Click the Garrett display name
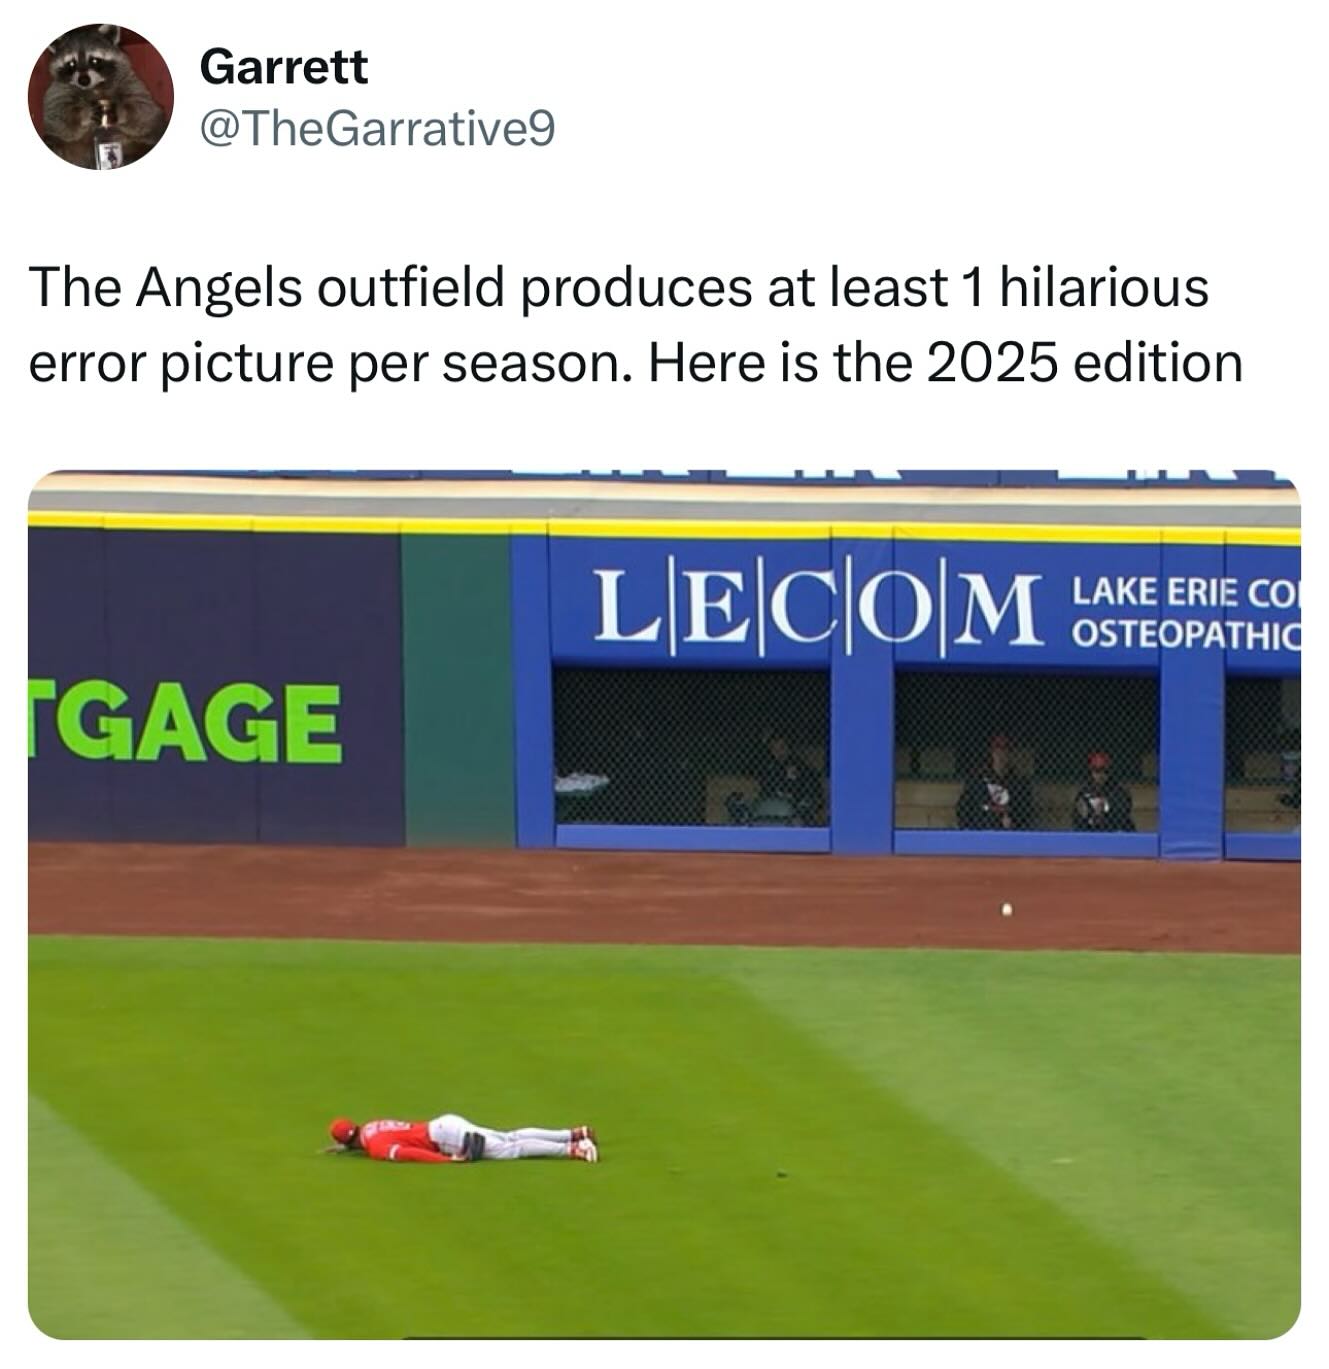 284,68
